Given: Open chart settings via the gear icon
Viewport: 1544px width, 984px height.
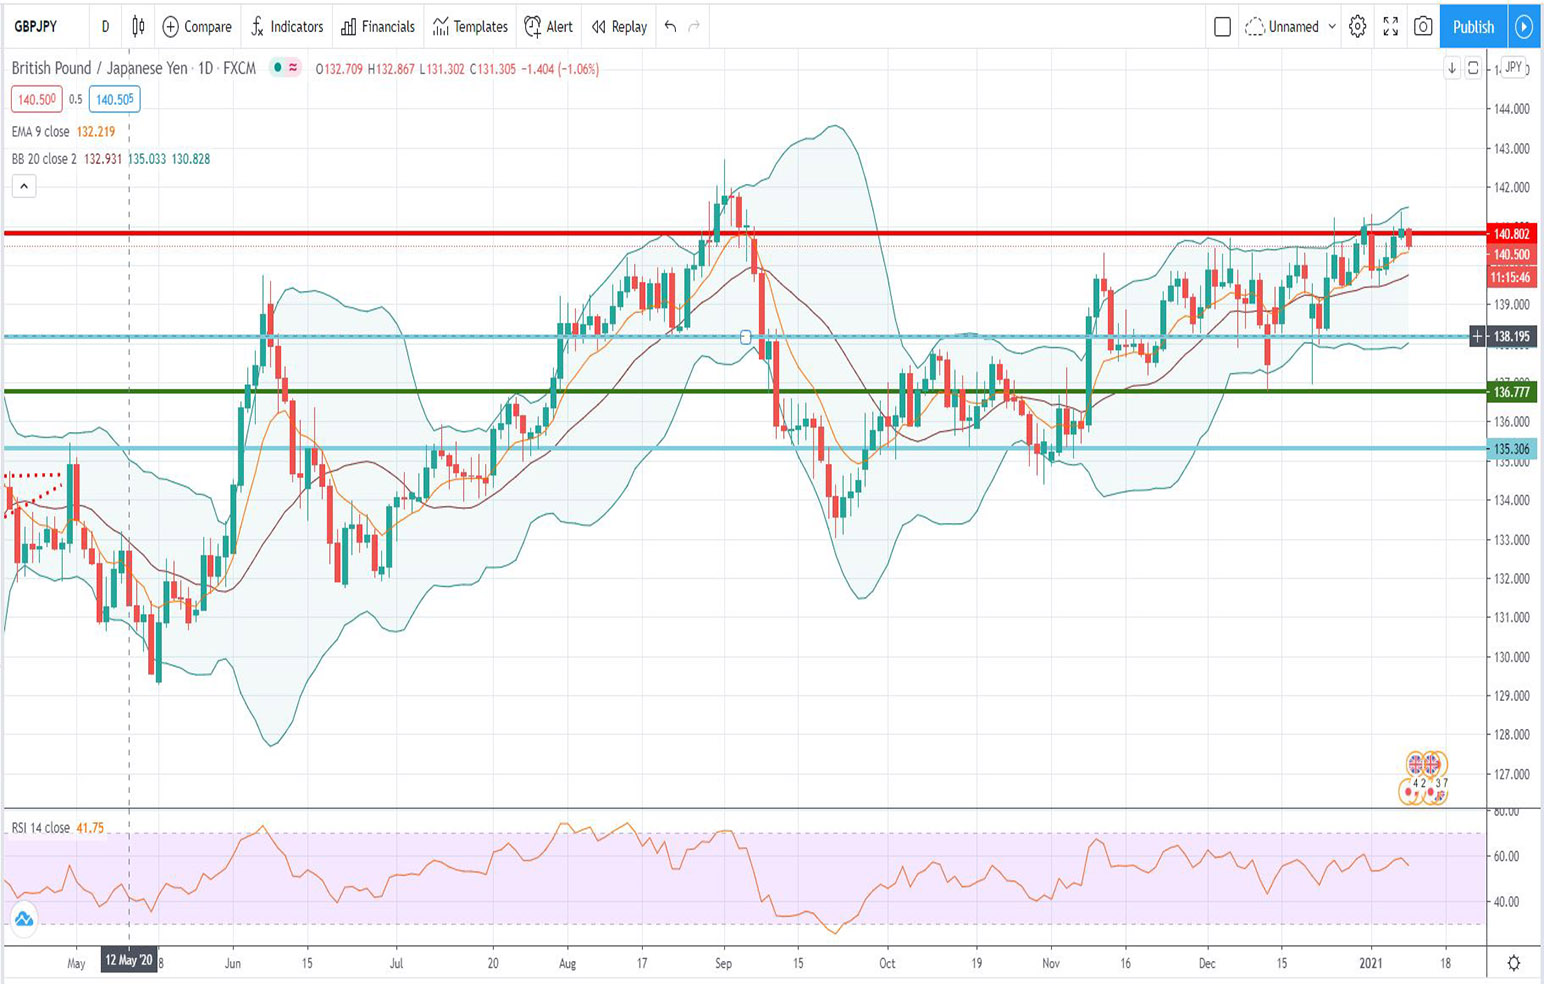Looking at the screenshot, I should (1358, 28).
